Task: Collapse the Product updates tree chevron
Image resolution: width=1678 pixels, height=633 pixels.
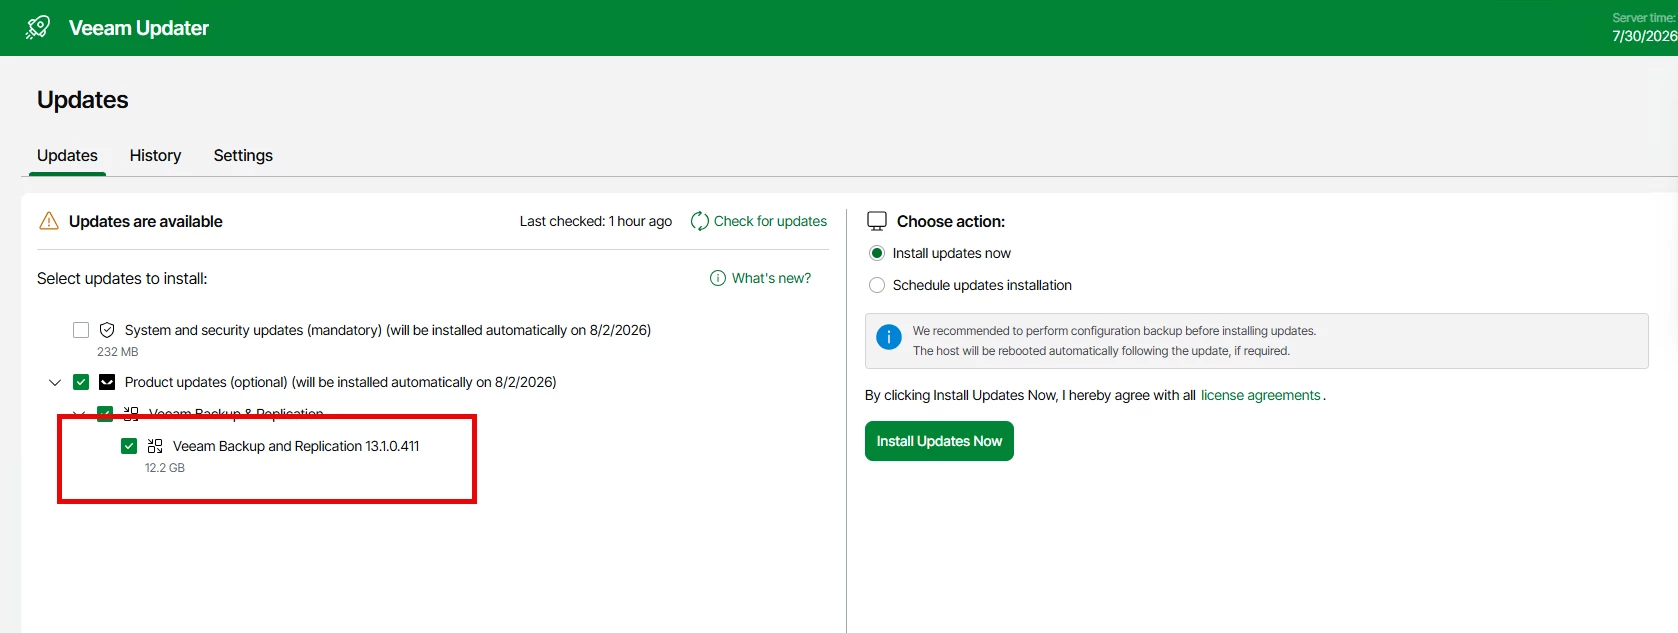Action: click(x=55, y=382)
